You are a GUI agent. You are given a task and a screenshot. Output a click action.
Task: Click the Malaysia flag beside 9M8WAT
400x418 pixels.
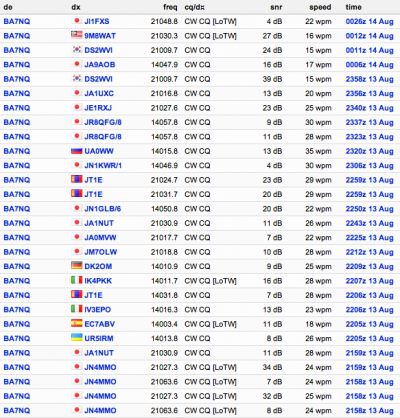coord(77,34)
